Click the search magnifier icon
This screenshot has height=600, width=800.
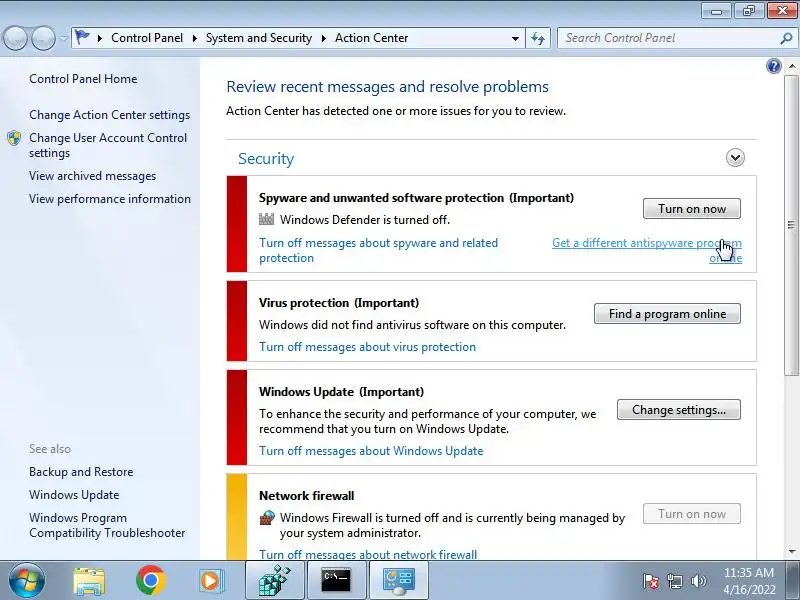pyautogui.click(x=786, y=38)
